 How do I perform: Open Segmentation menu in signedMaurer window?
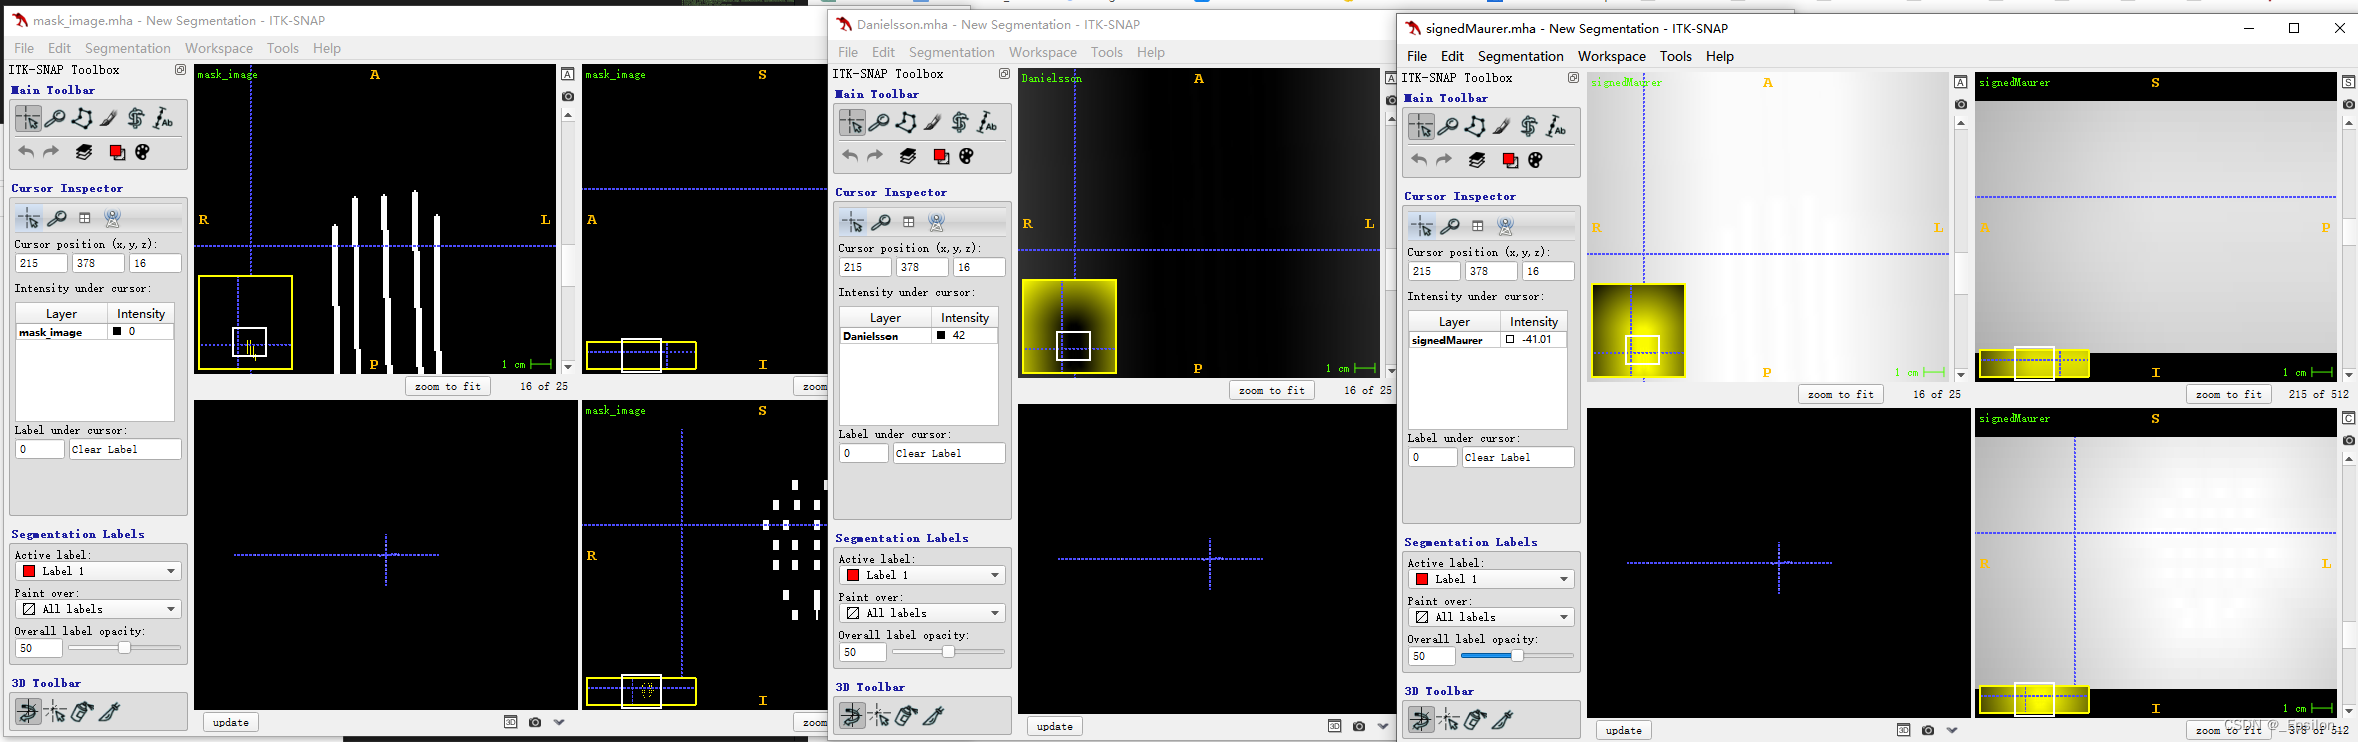(1520, 56)
